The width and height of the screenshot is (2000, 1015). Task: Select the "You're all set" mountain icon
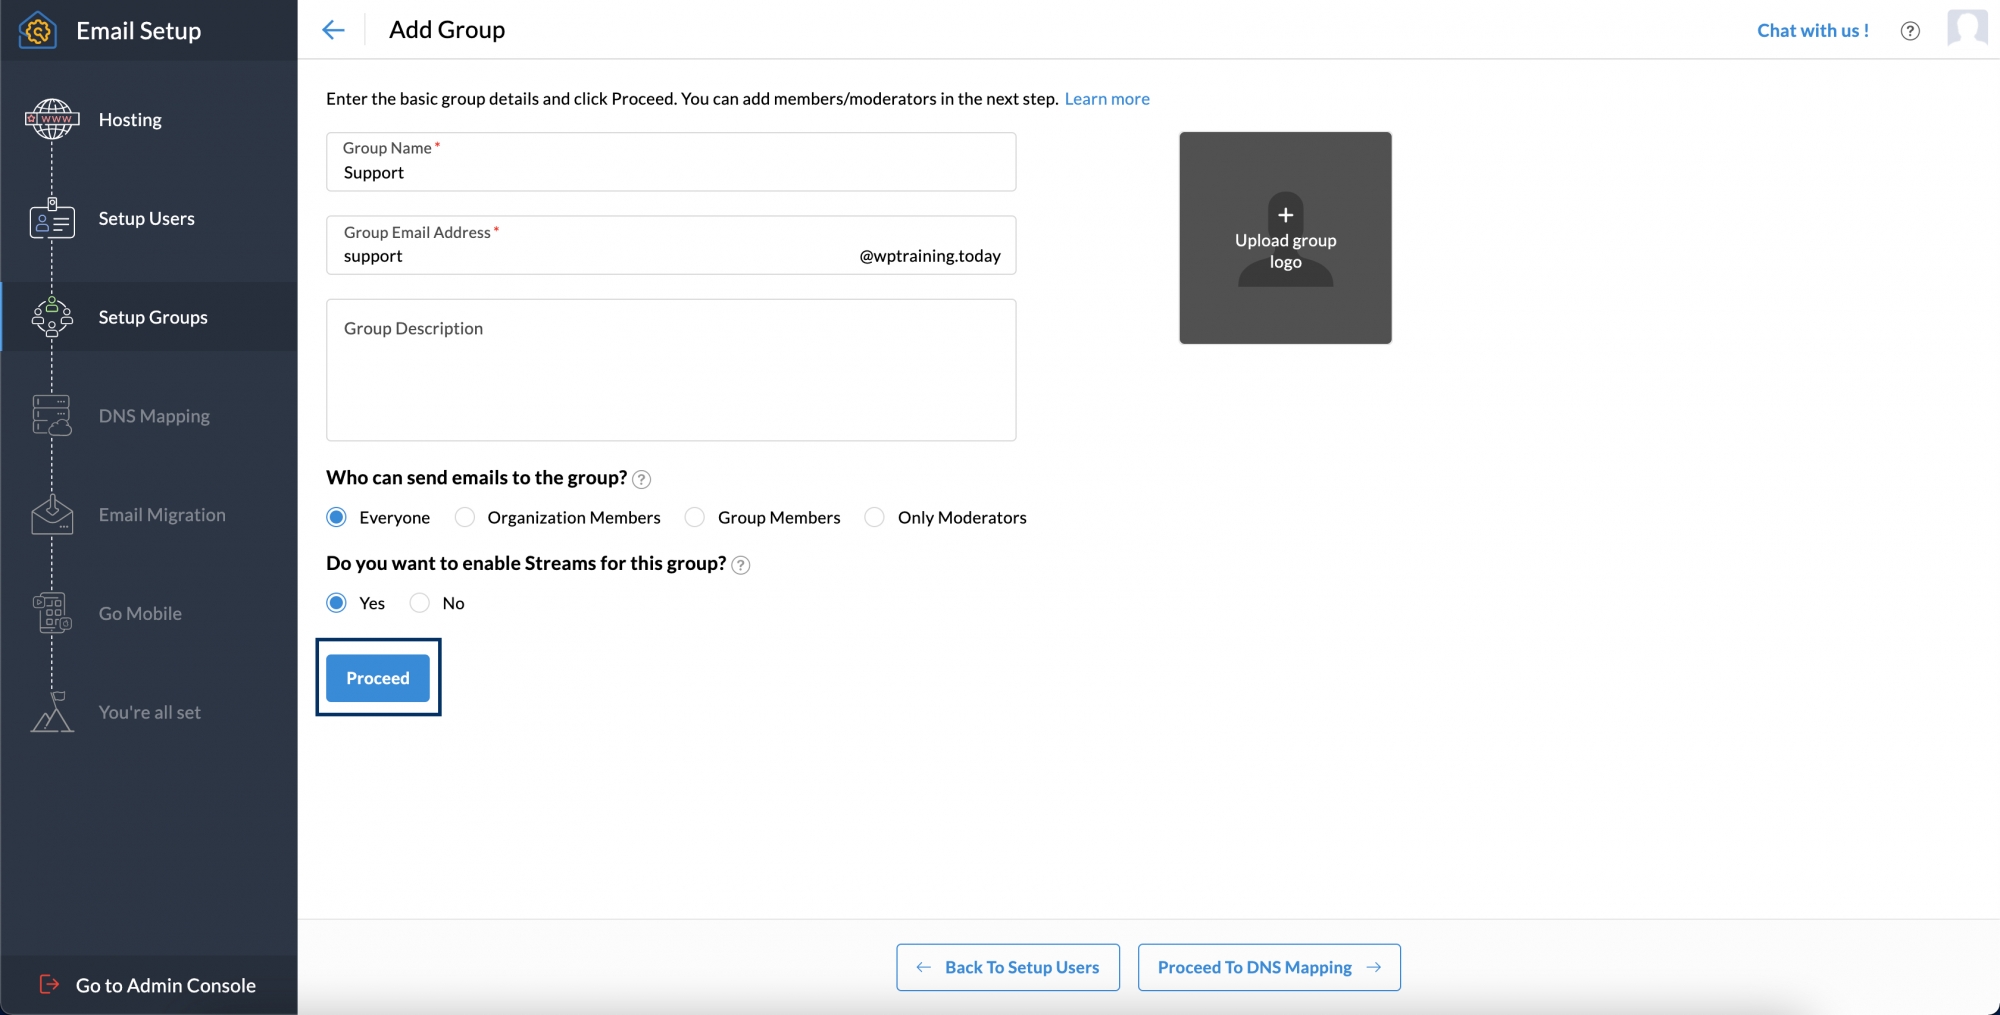(50, 712)
